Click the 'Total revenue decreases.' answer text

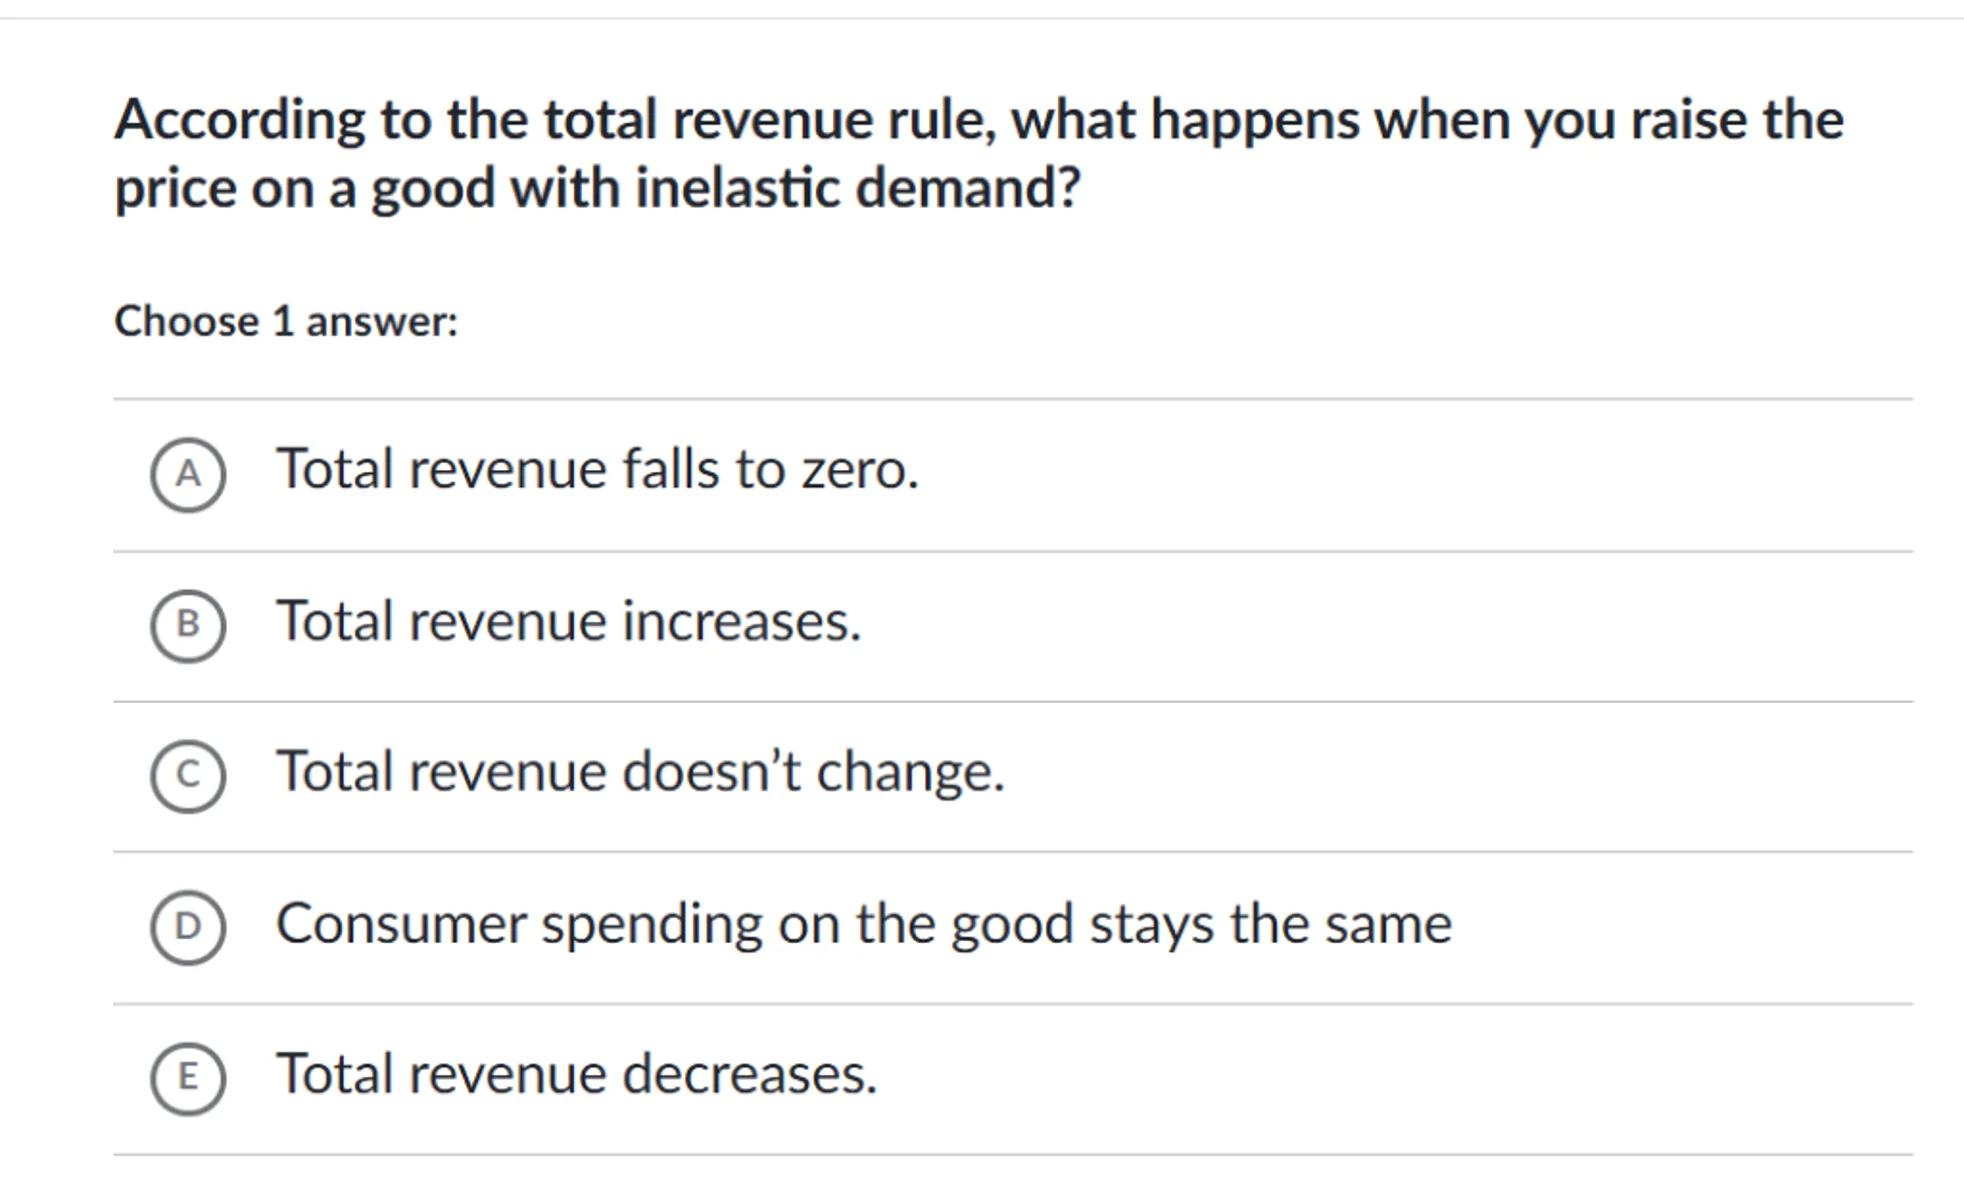pyautogui.click(x=576, y=1074)
